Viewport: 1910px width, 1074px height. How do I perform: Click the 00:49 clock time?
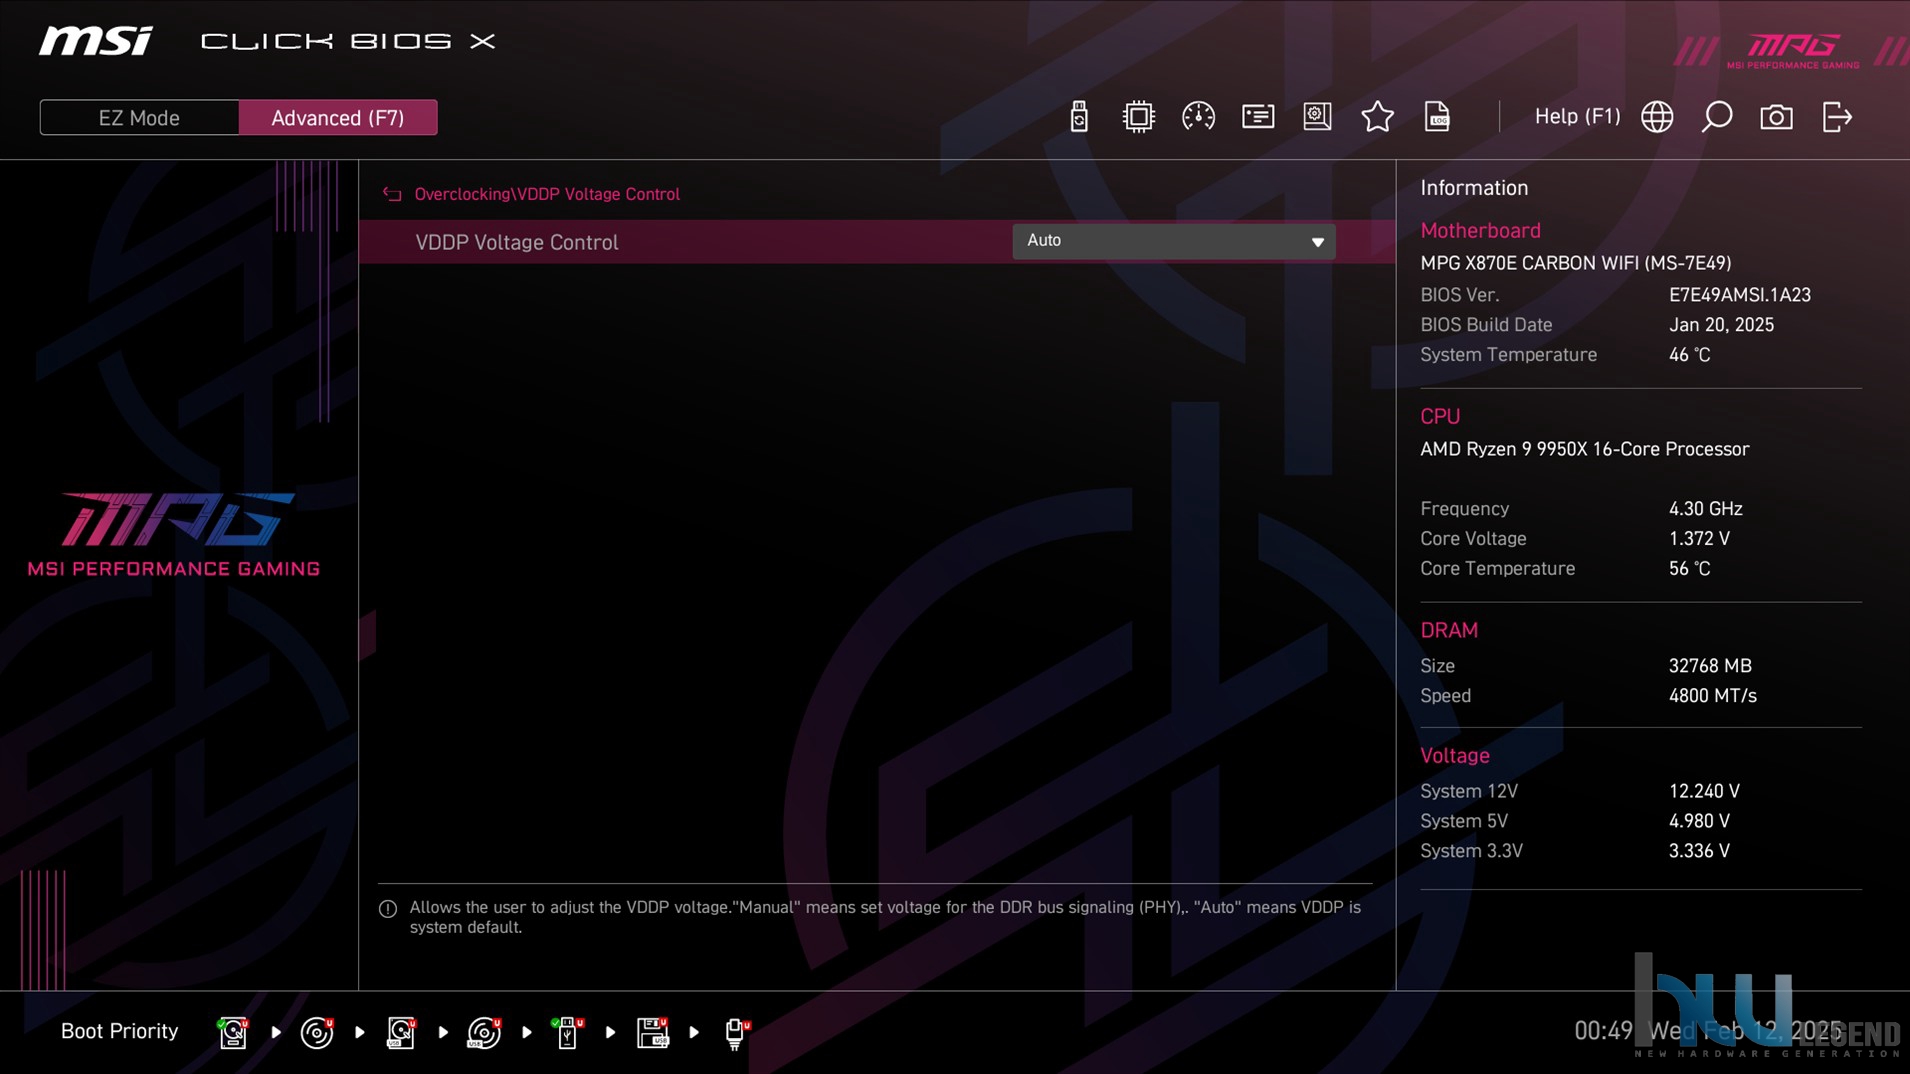tap(1603, 1031)
